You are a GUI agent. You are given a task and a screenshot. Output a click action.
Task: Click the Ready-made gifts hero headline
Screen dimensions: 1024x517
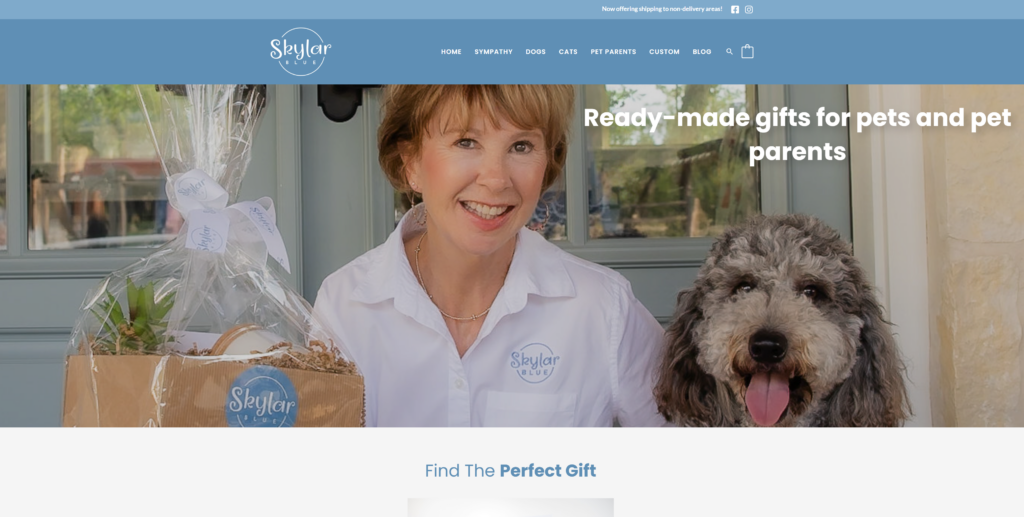(797, 134)
